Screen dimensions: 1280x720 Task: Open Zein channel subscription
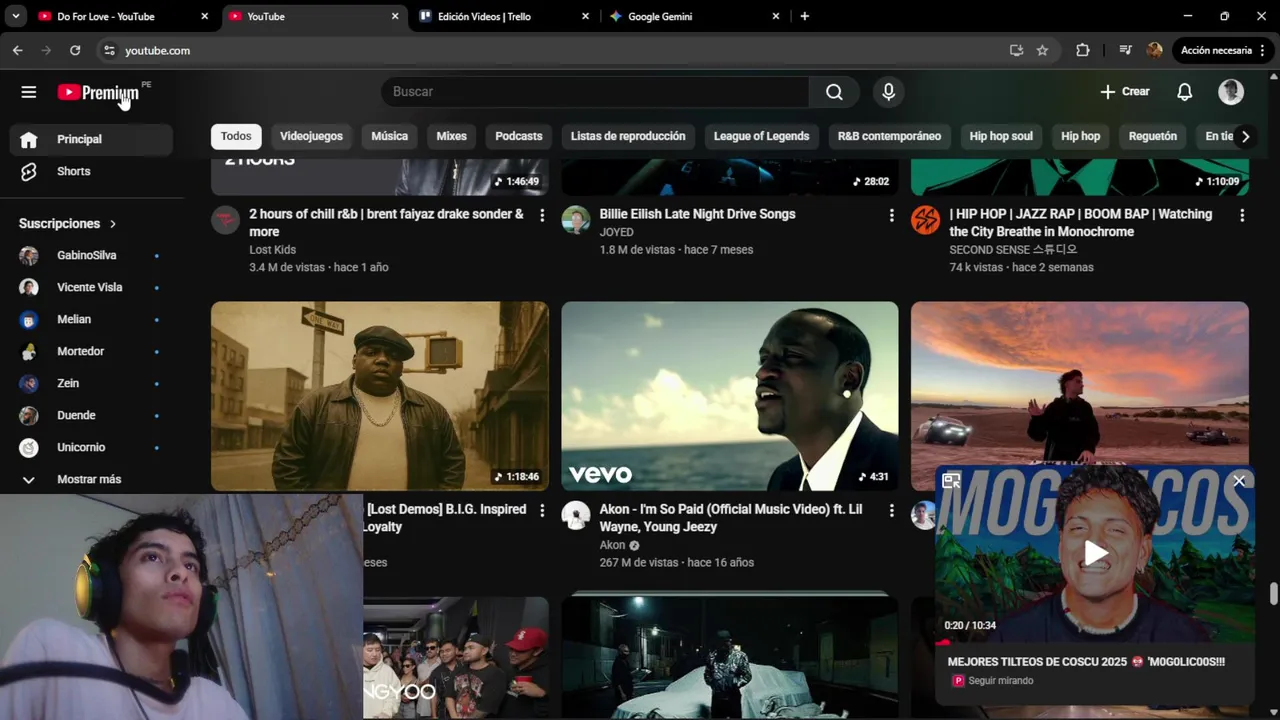pyautogui.click(x=91, y=383)
